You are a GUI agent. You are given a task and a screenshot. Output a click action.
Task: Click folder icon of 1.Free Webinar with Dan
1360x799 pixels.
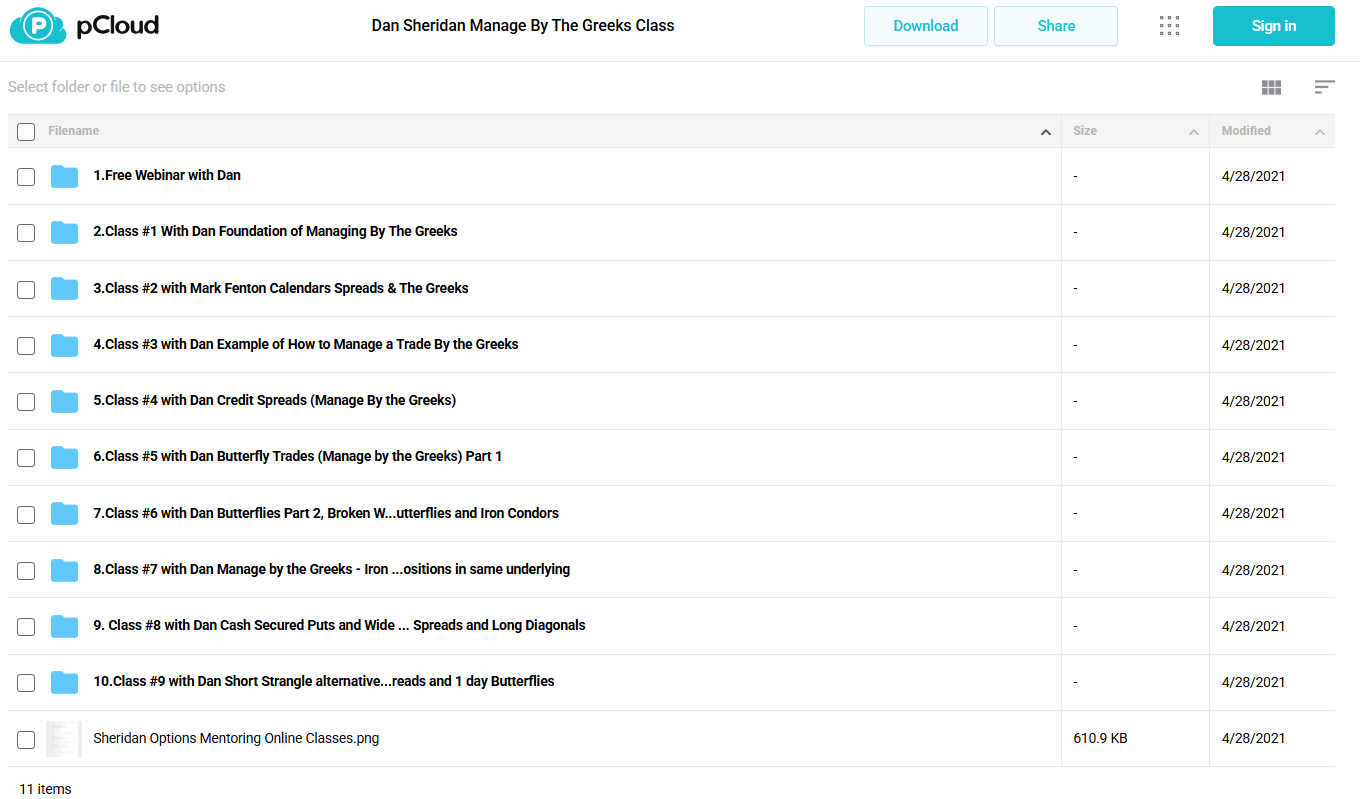coord(64,176)
